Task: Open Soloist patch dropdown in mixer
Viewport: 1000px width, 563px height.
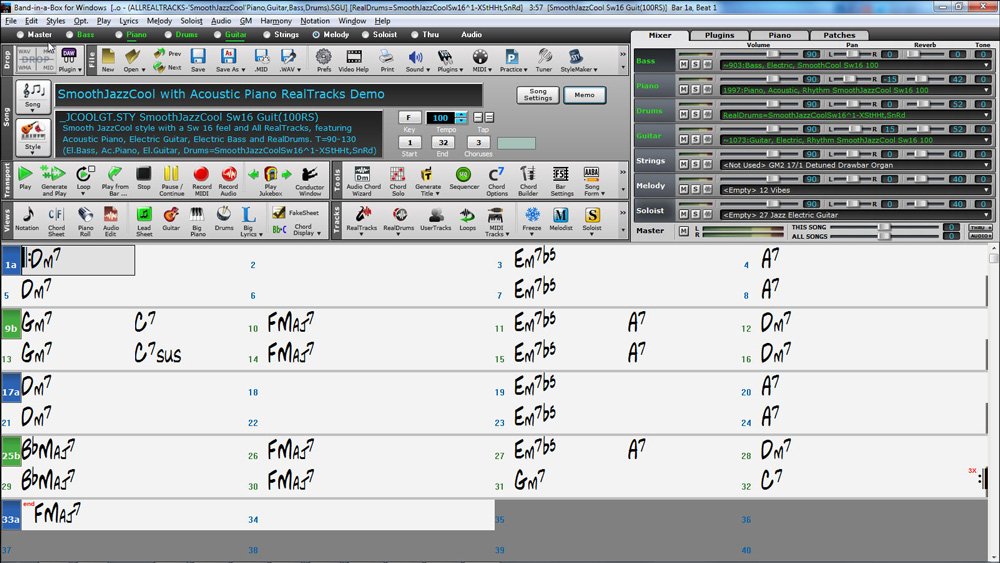Action: point(986,215)
